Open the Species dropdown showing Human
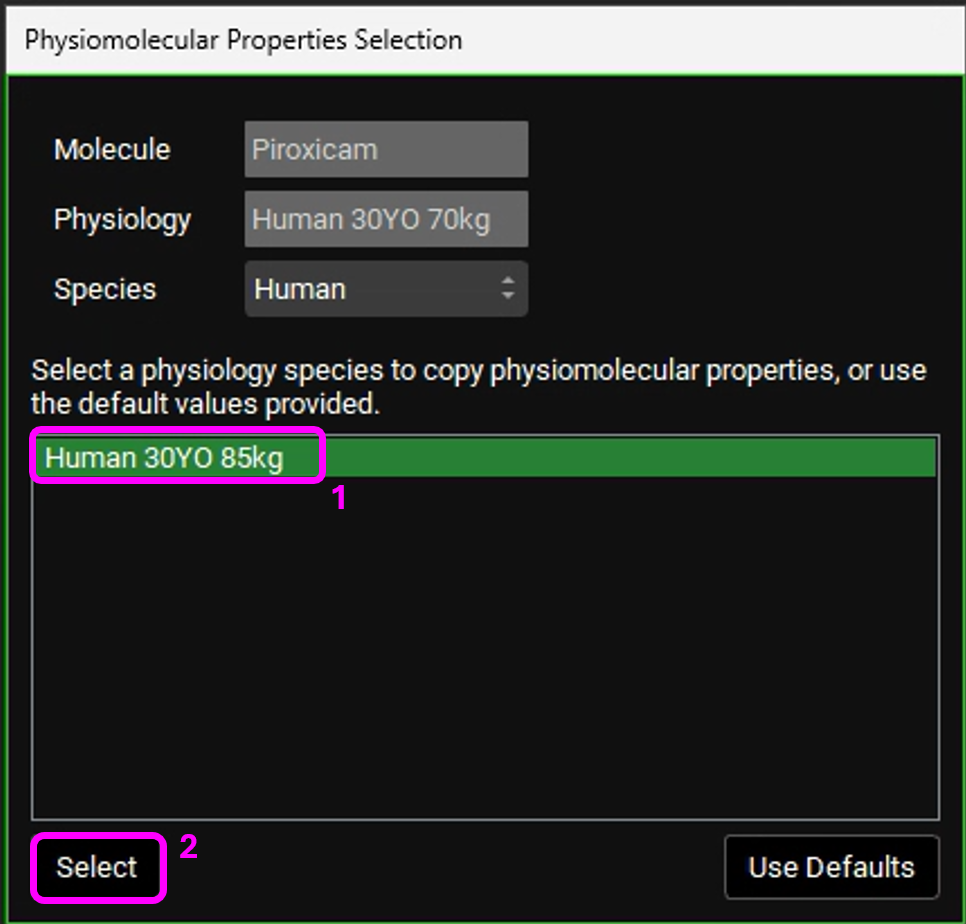This screenshot has height=924, width=966. click(x=385, y=290)
